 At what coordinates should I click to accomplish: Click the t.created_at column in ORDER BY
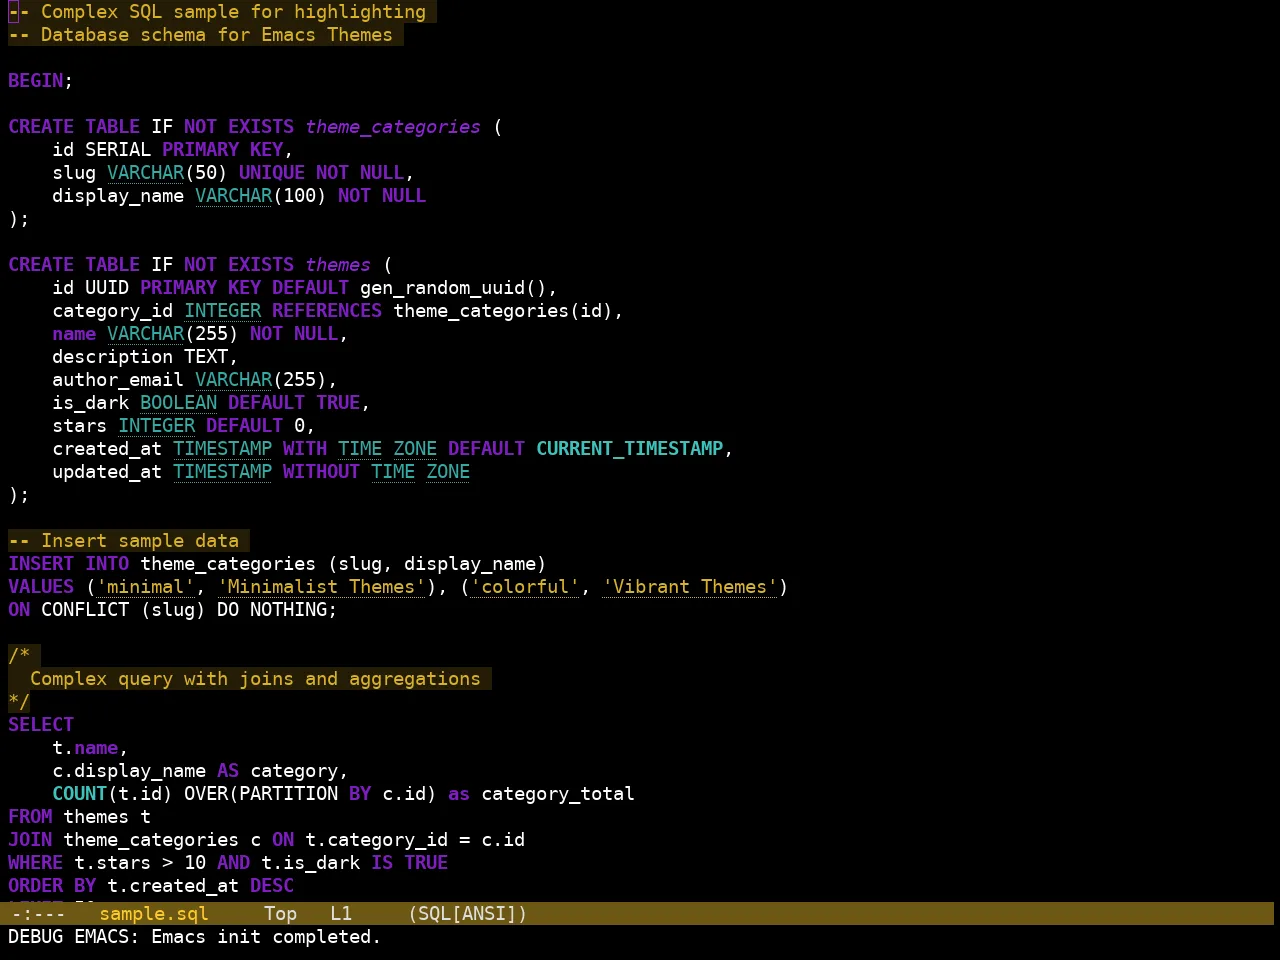click(173, 885)
